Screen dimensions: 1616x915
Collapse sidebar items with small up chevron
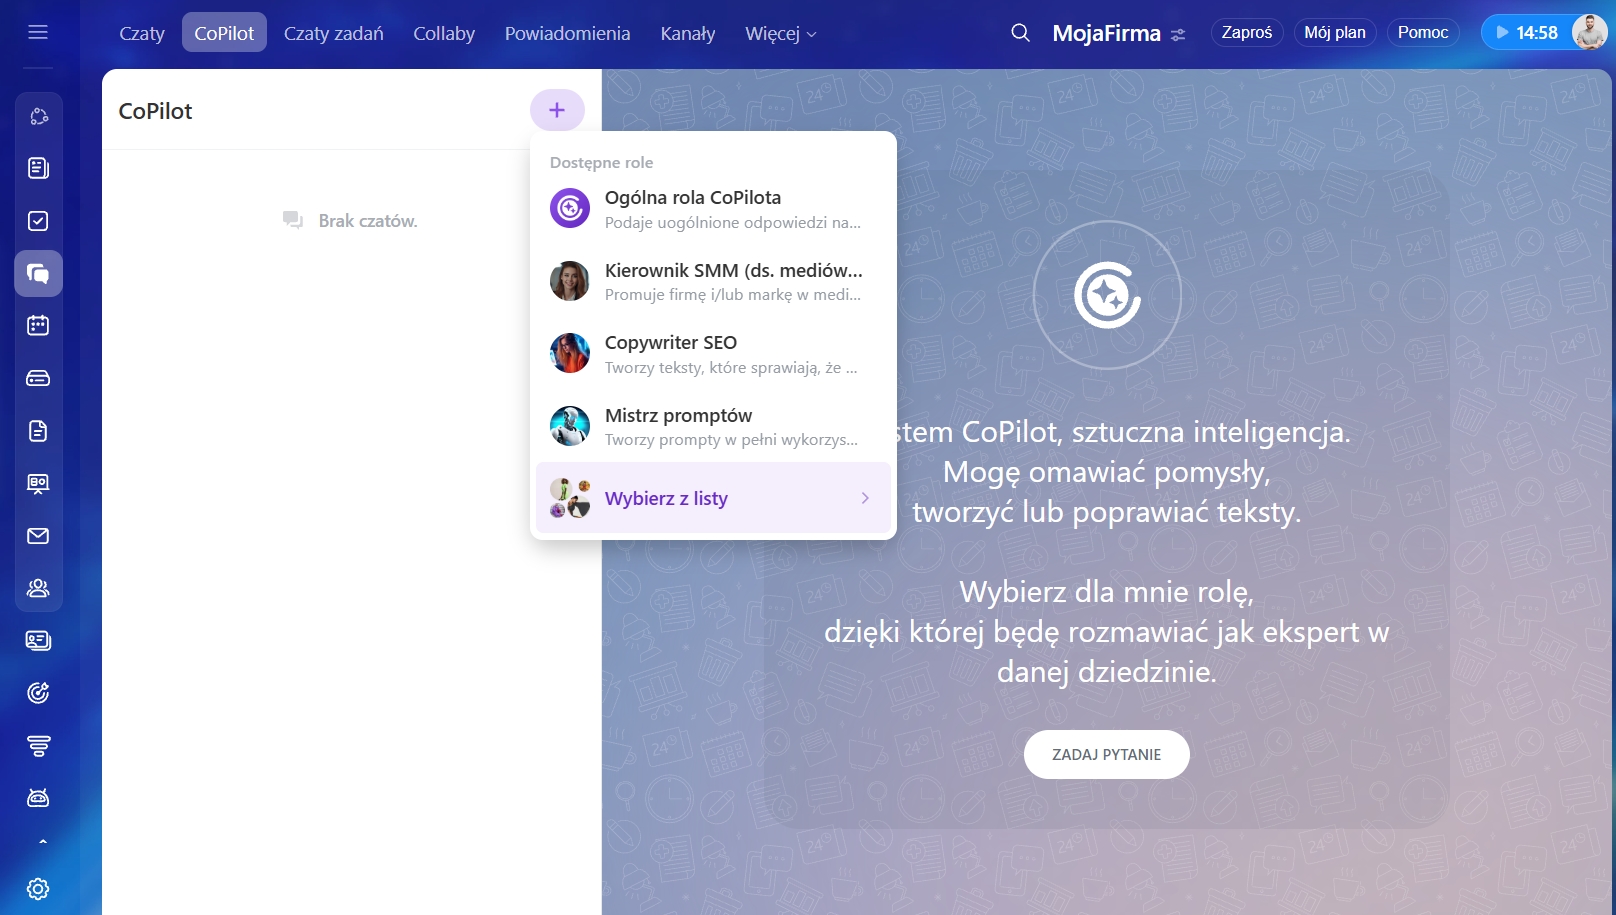[x=42, y=842]
